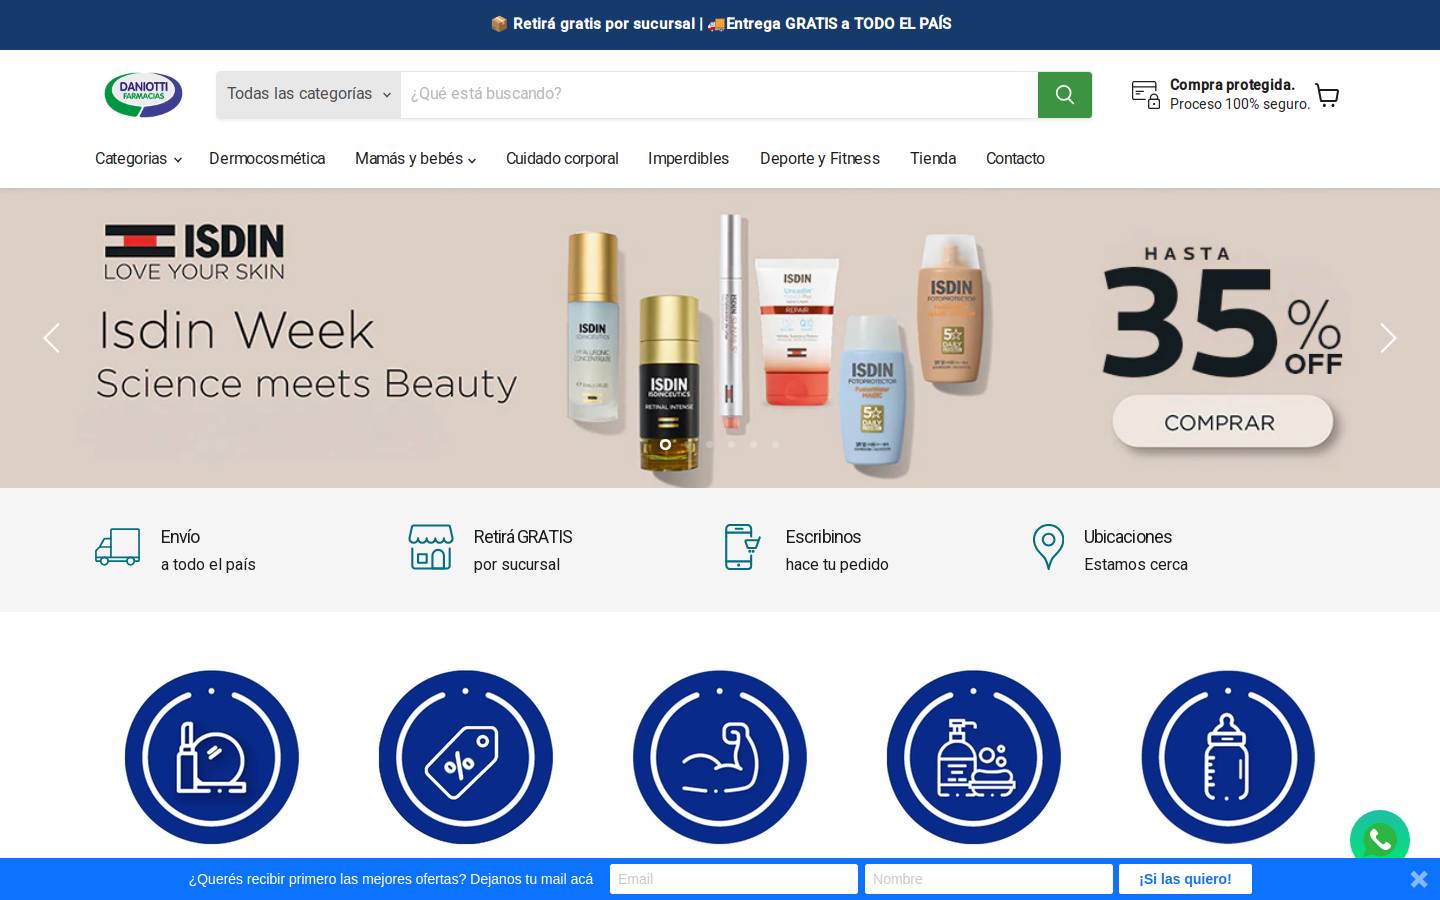Expand the Mamás y bebés menu
The width and height of the screenshot is (1440, 900).
point(415,158)
